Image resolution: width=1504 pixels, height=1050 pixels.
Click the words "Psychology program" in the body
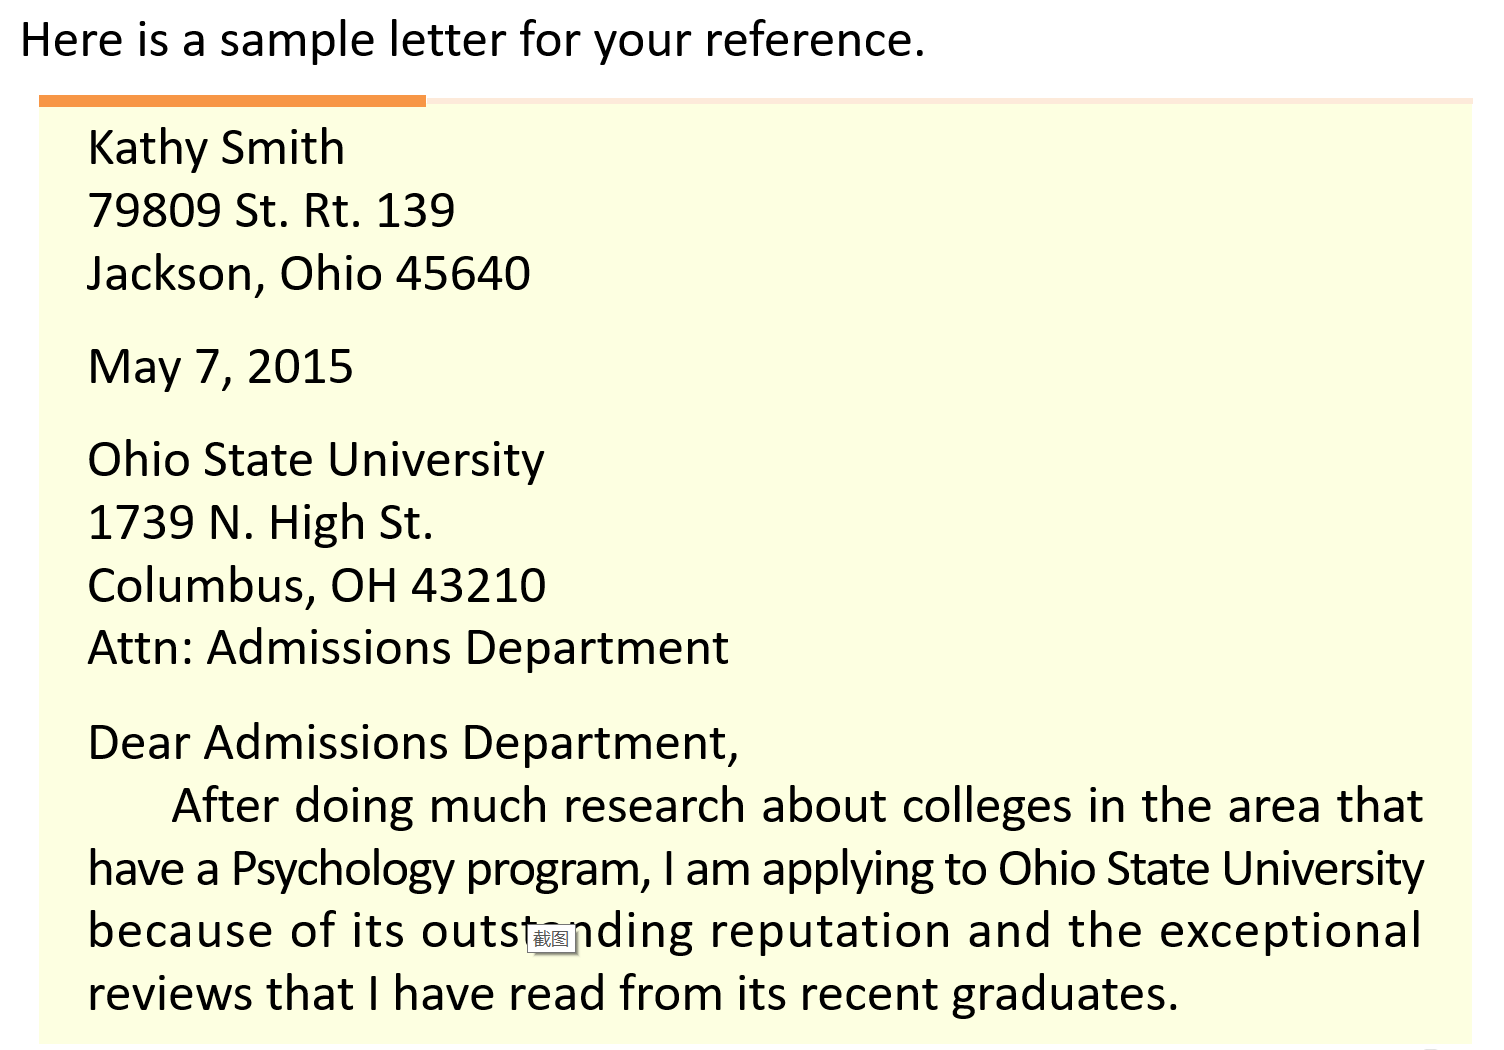440,869
